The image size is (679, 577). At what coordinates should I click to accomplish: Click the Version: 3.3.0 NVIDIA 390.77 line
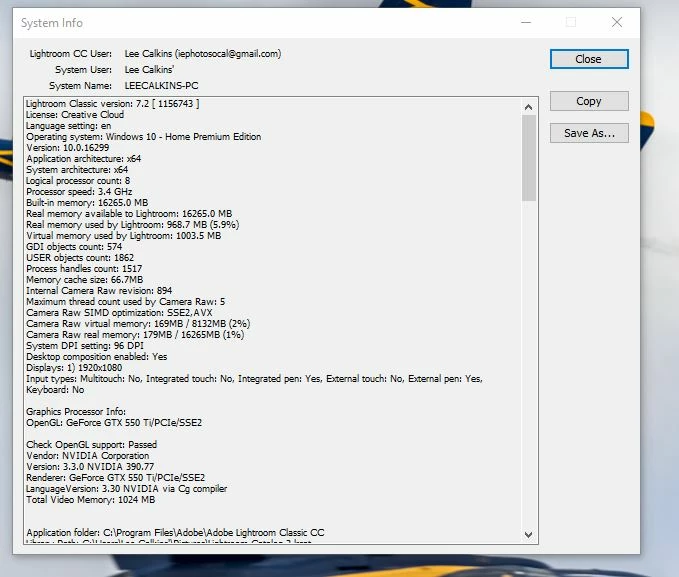(x=90, y=467)
